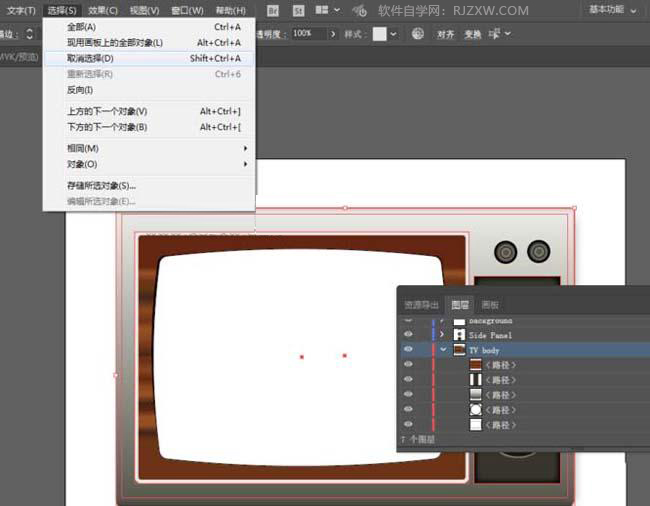
Task: Click the transform (变换) button
Action: tap(473, 33)
